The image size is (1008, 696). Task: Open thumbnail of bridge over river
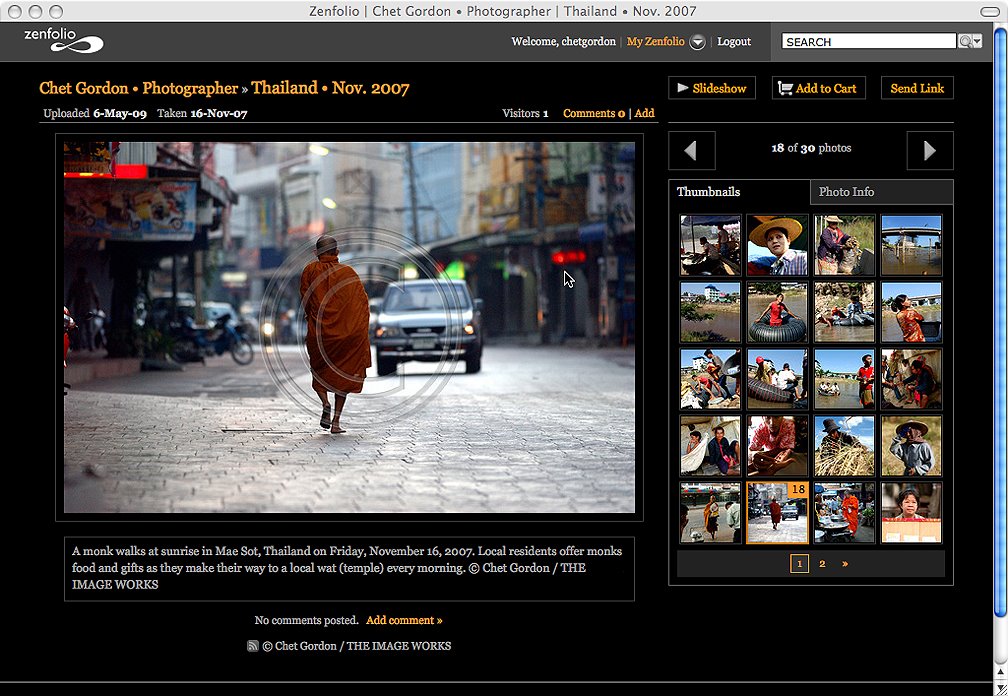(x=911, y=245)
